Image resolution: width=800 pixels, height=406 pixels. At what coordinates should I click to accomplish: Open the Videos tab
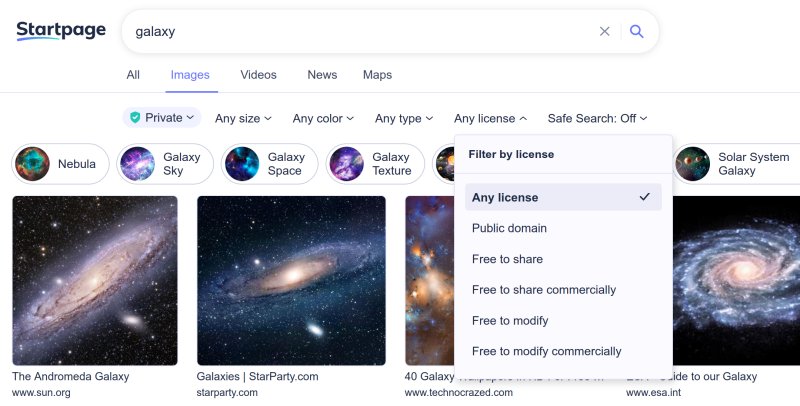[x=258, y=75]
